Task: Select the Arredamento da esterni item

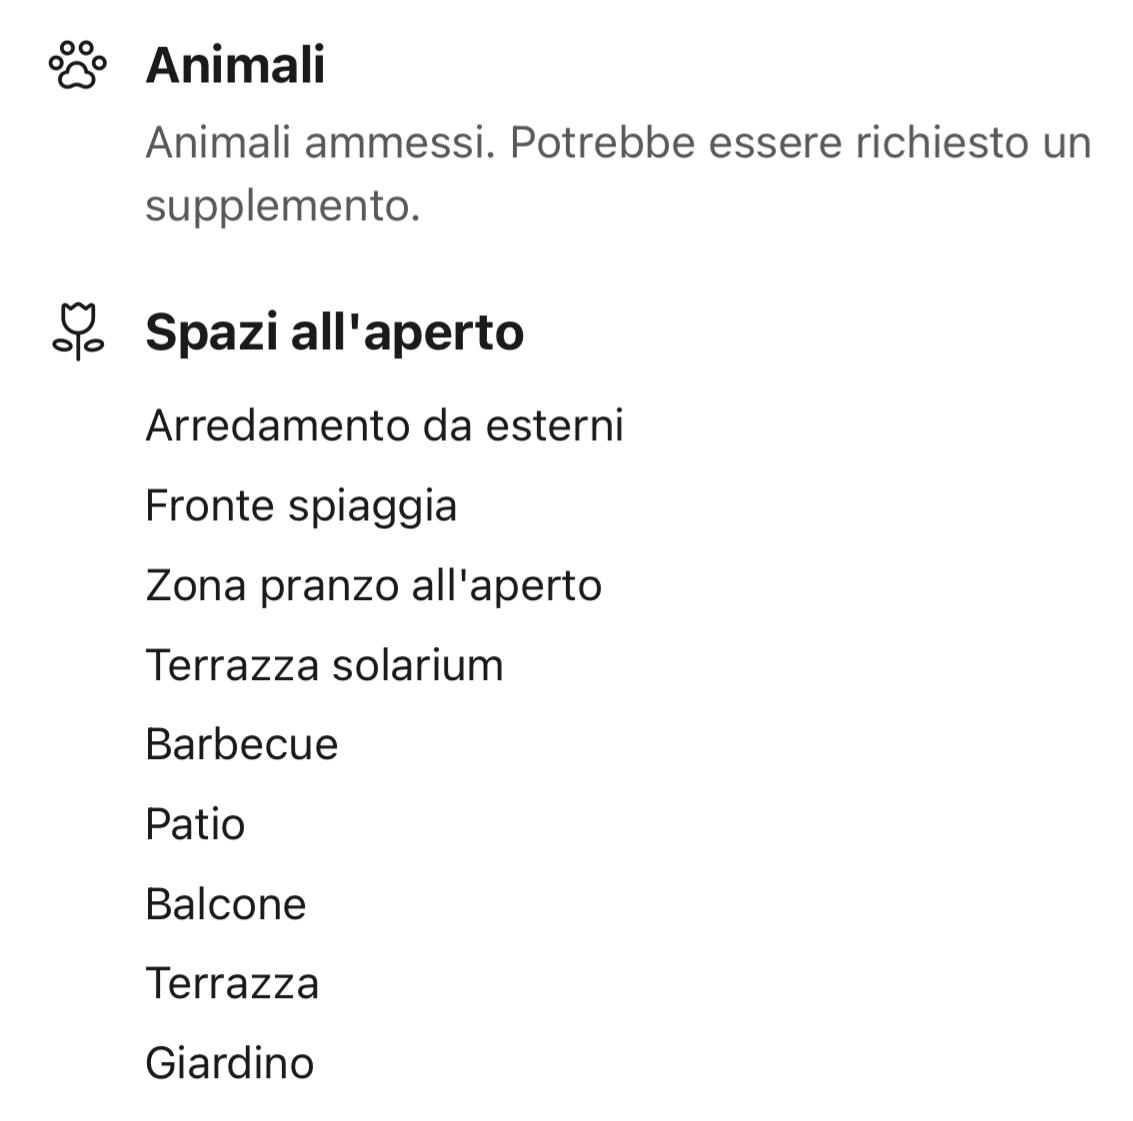Action: coord(384,426)
